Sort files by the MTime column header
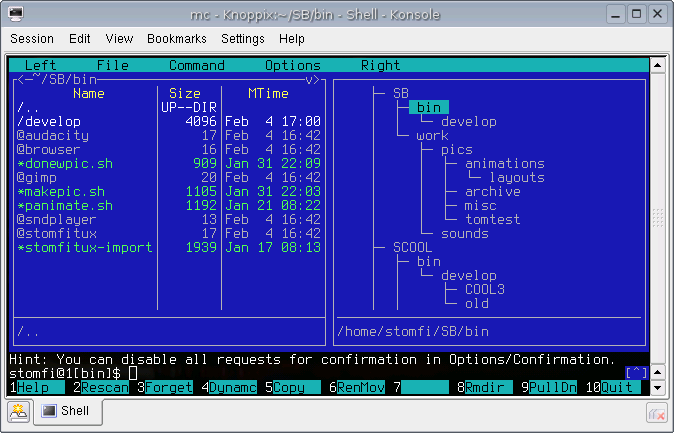Screen dimensions: 674x433 point(268,93)
